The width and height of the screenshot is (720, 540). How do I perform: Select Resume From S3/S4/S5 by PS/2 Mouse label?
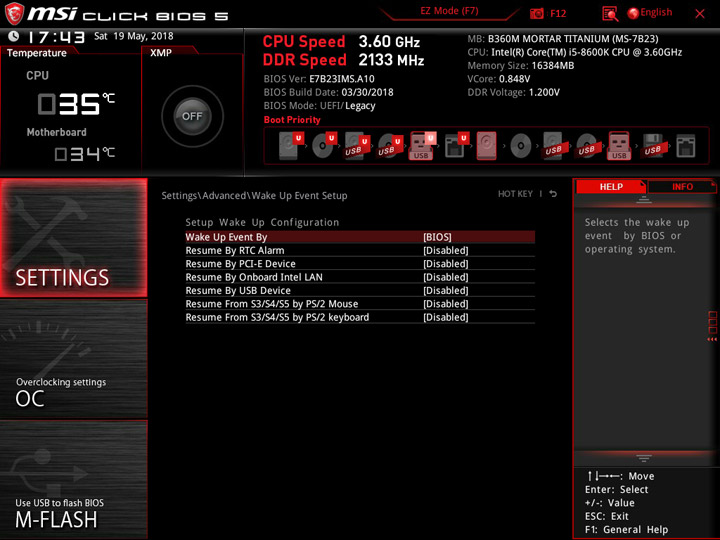pyautogui.click(x=271, y=304)
